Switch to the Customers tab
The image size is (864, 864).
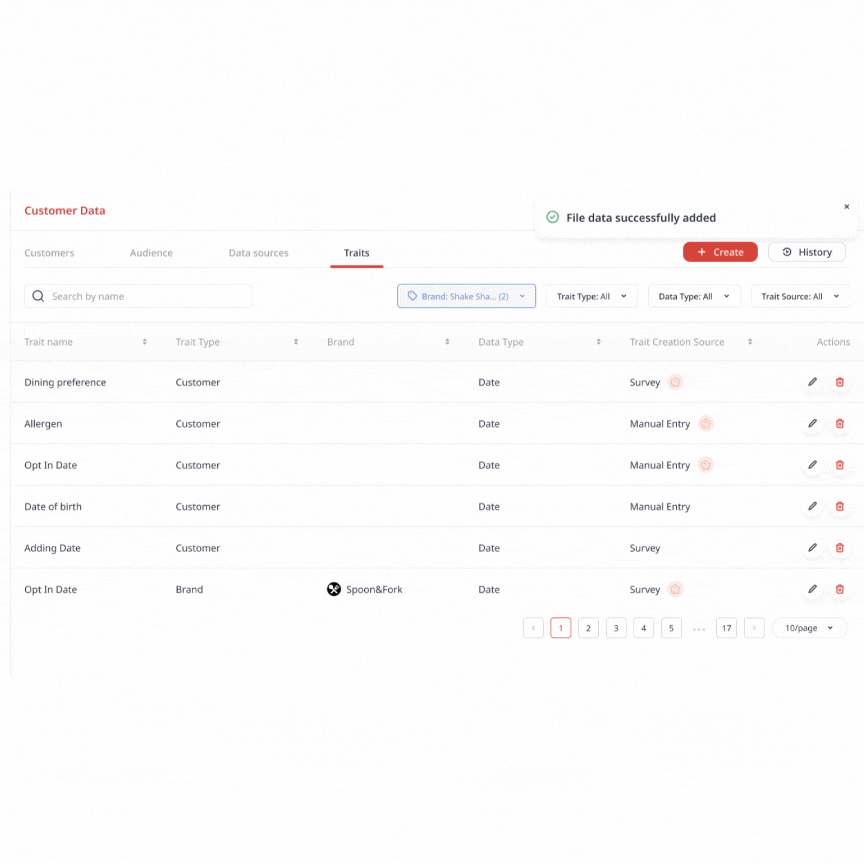click(49, 252)
